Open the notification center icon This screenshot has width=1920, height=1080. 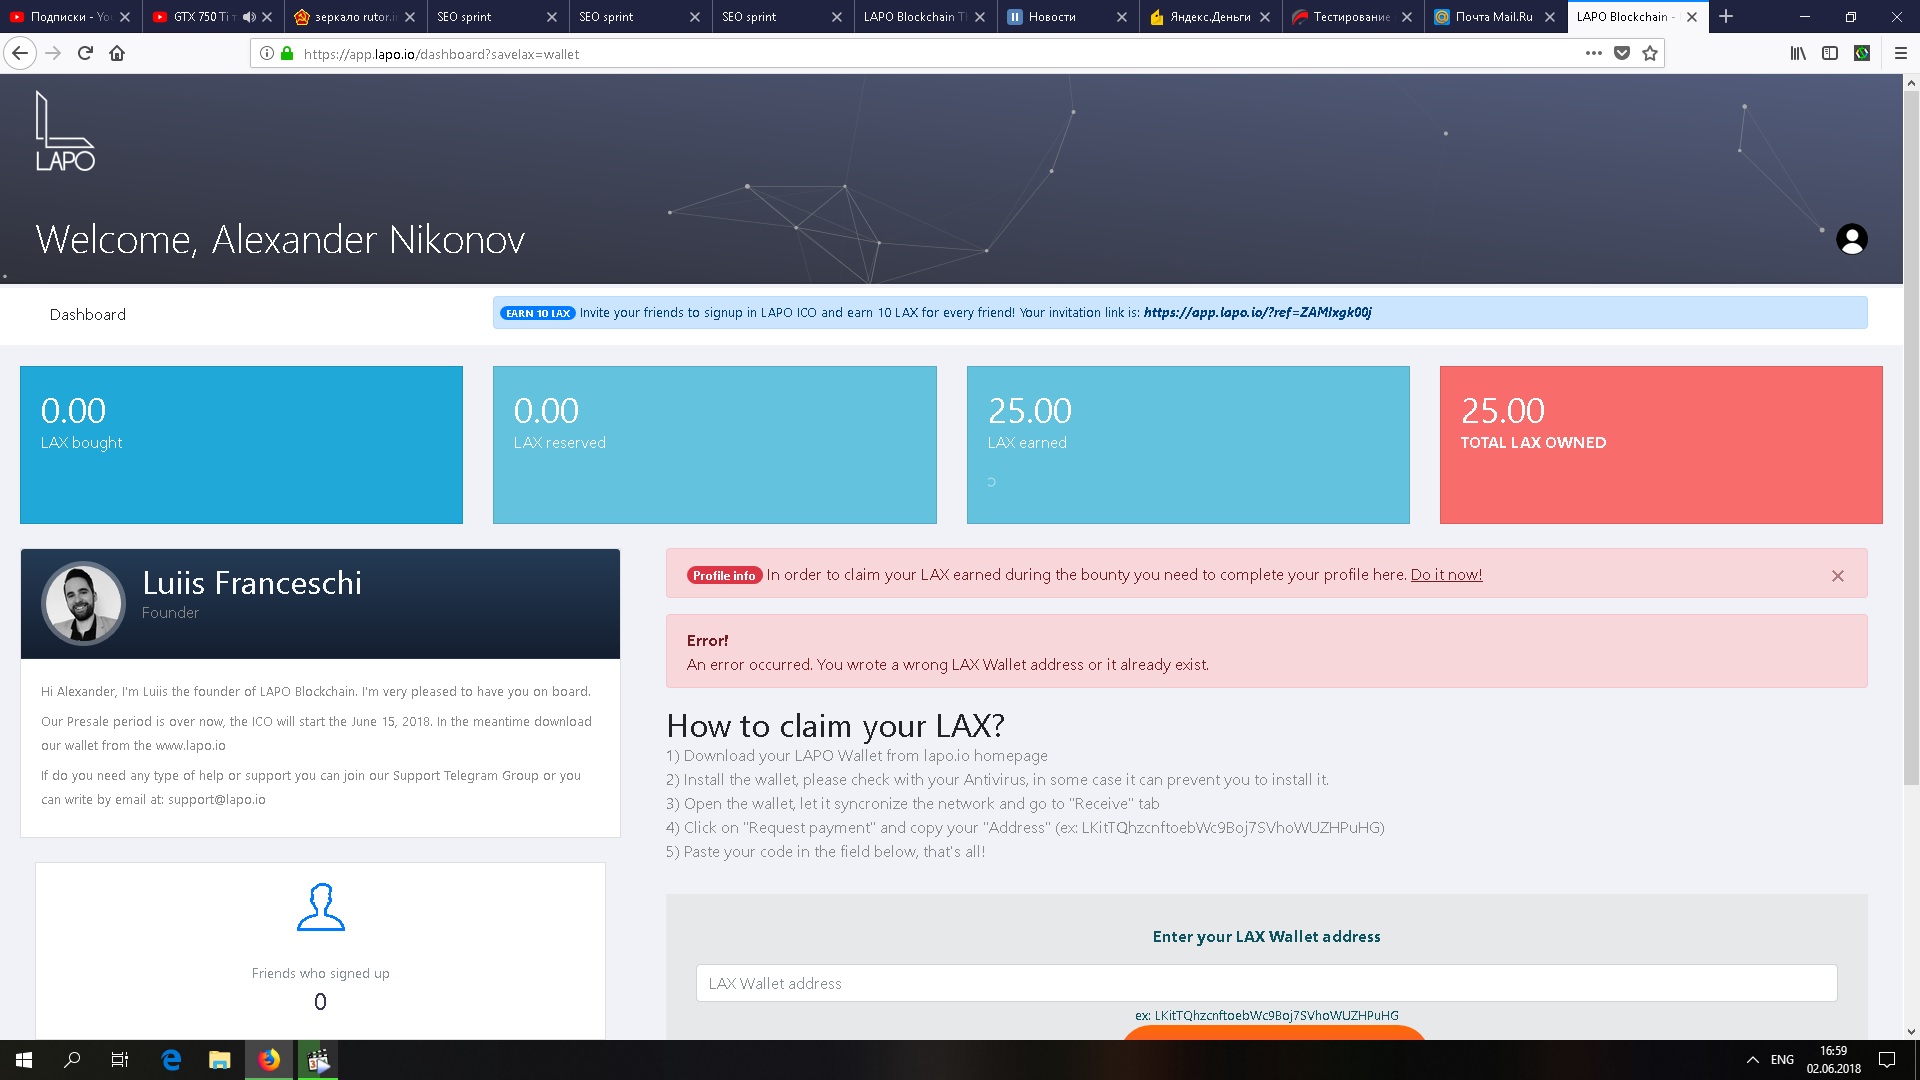coord(1887,1060)
